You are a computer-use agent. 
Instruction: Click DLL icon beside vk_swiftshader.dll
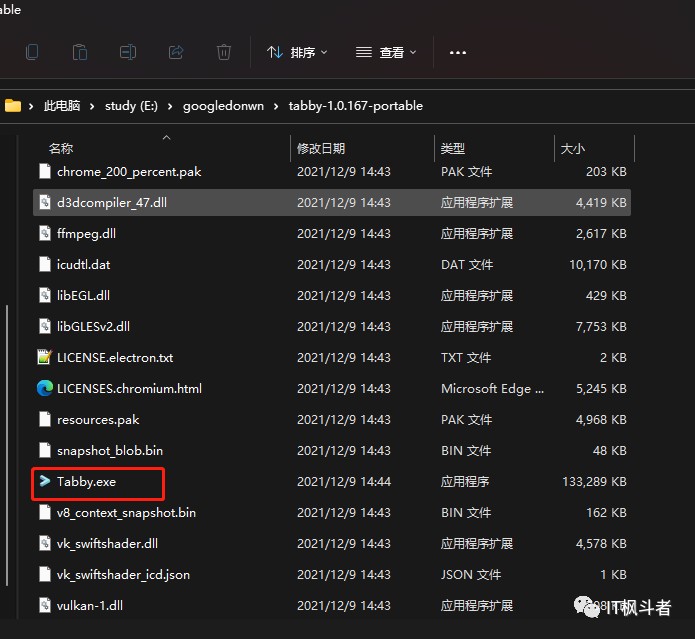point(45,543)
